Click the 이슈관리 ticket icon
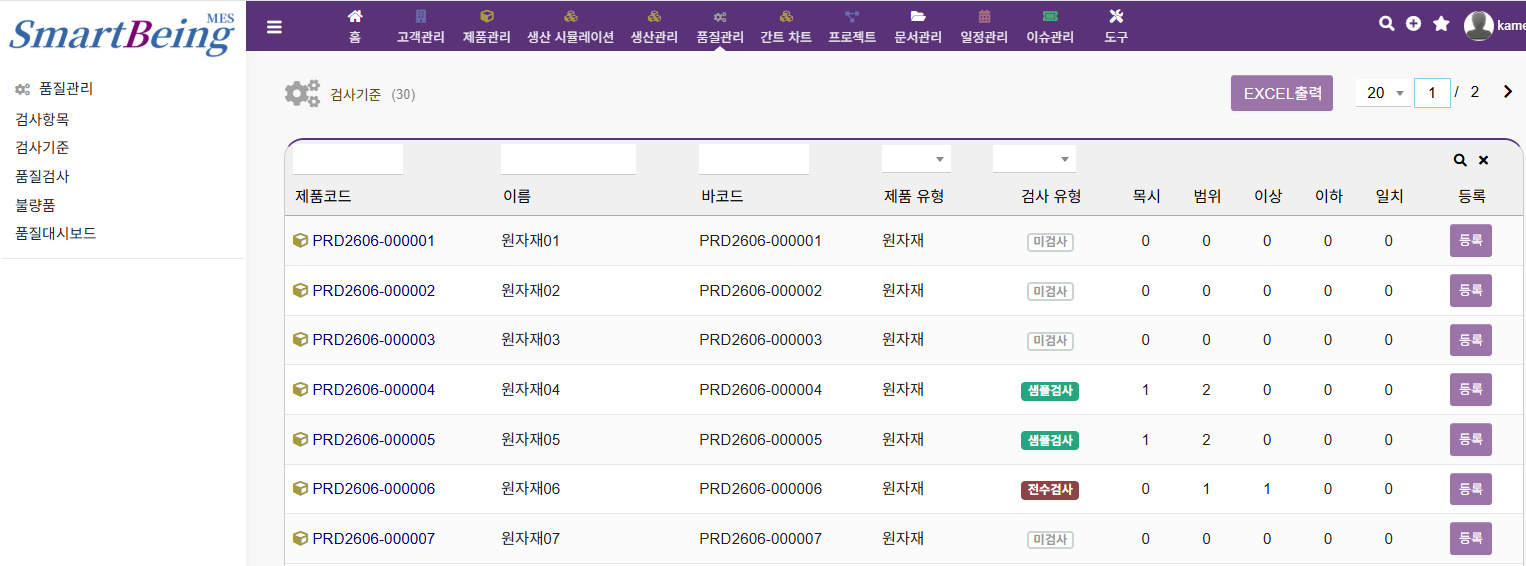The image size is (1526, 566). 1050,17
